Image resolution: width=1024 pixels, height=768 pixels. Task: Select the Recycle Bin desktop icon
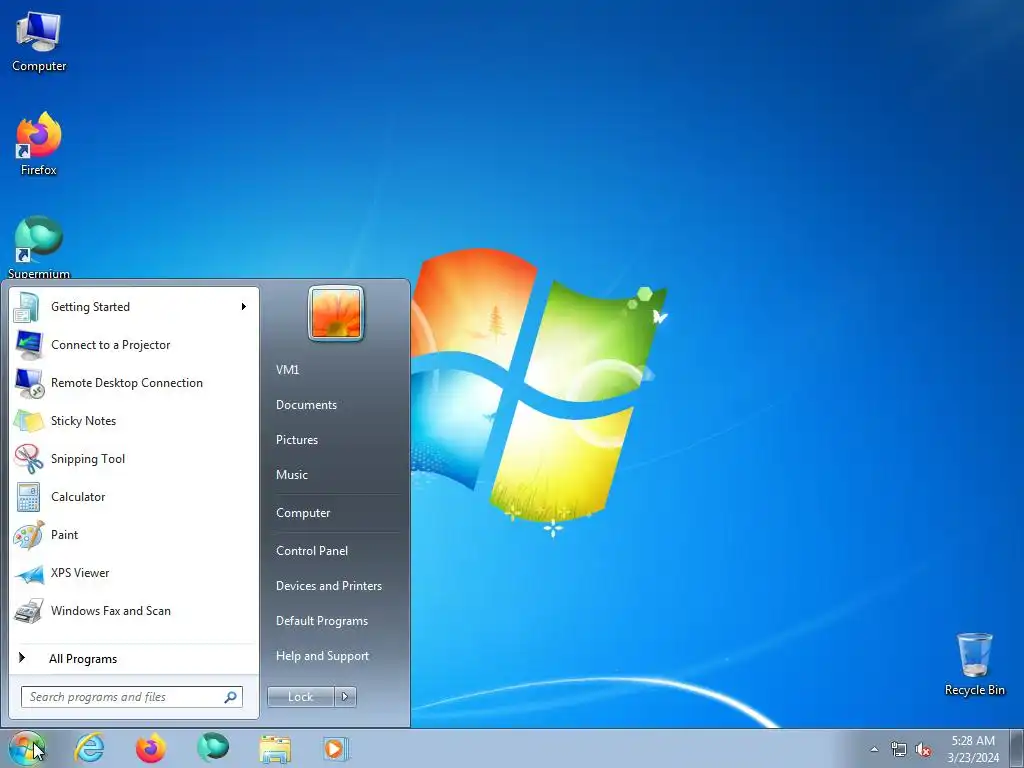click(x=974, y=664)
